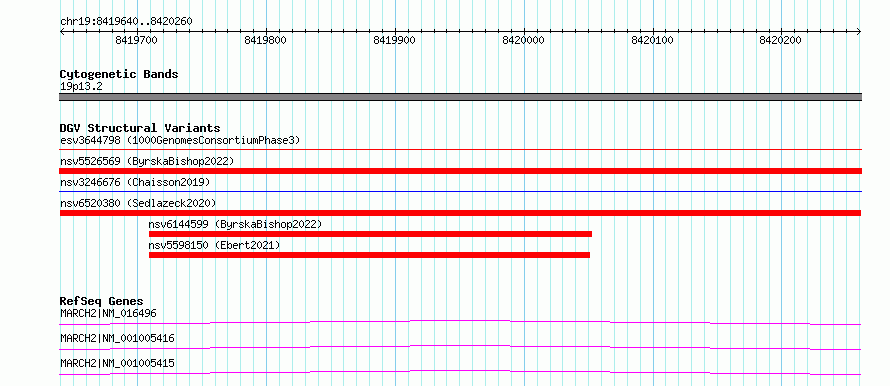Click the red nsv6144599 variant bar

pos(370,234)
